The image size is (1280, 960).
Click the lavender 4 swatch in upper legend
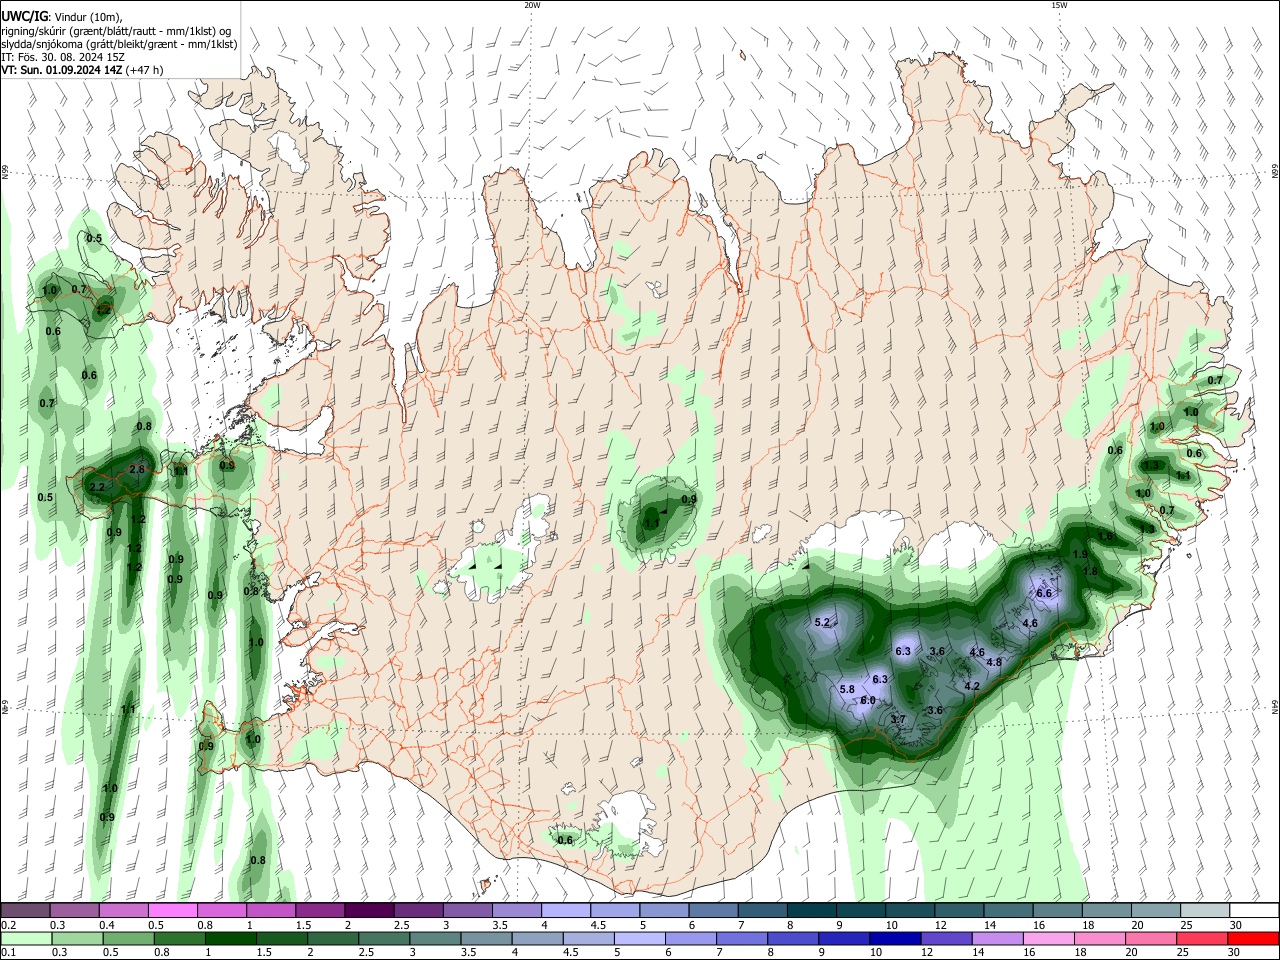coord(566,911)
